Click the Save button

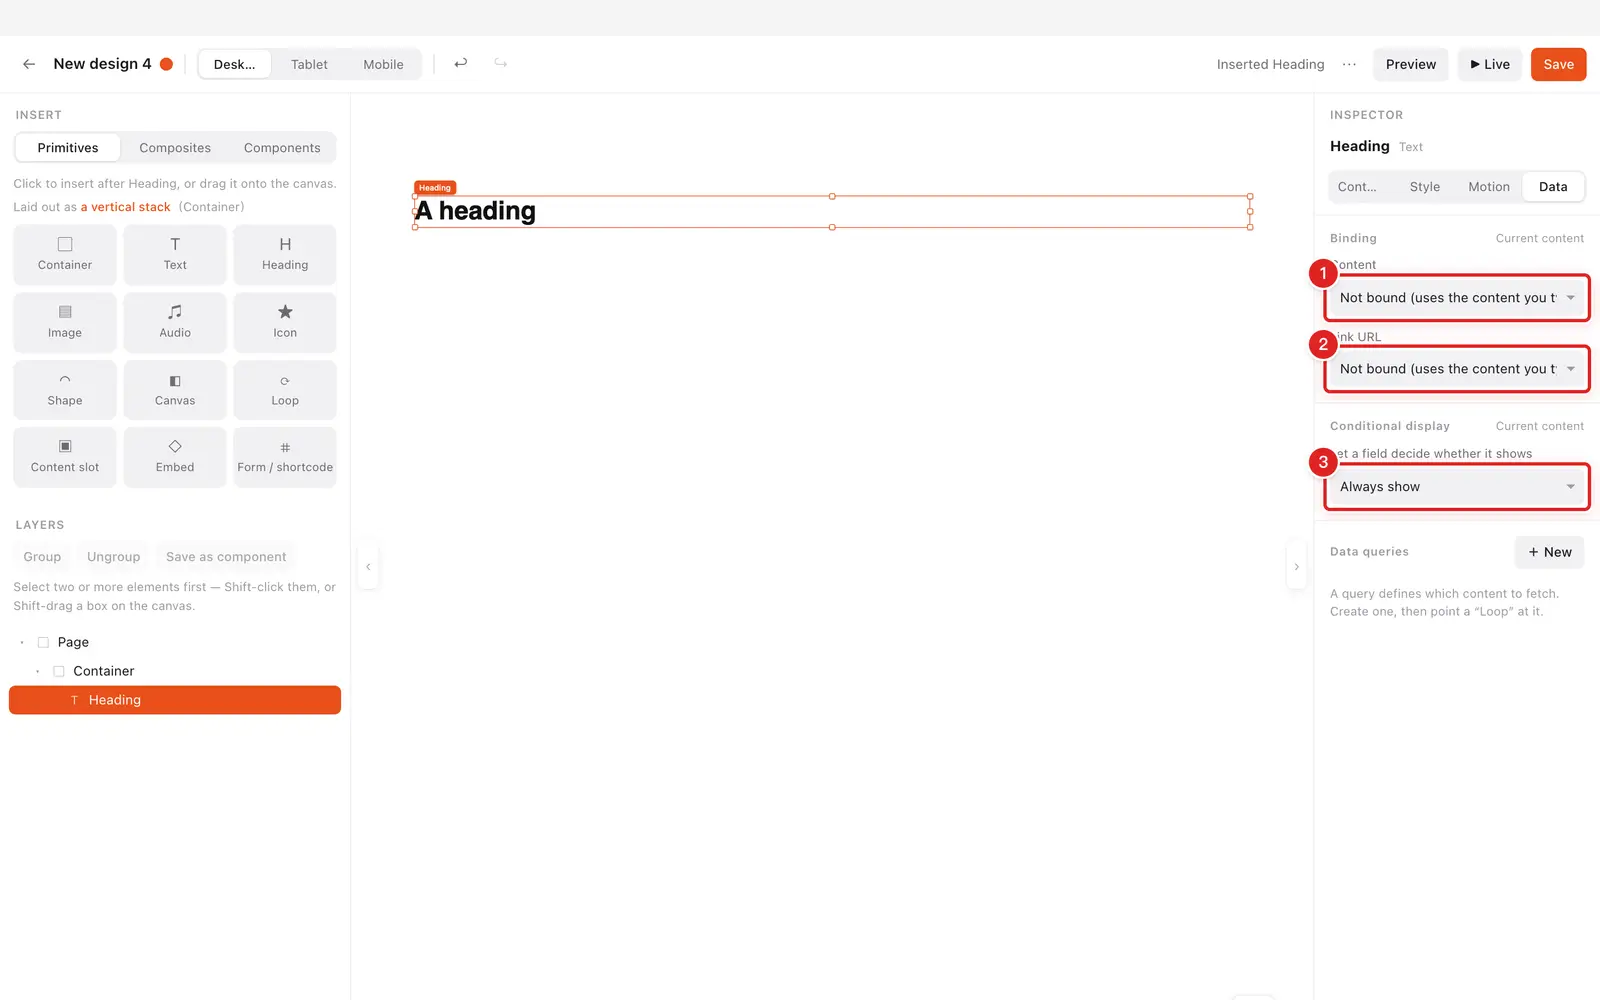click(1558, 64)
